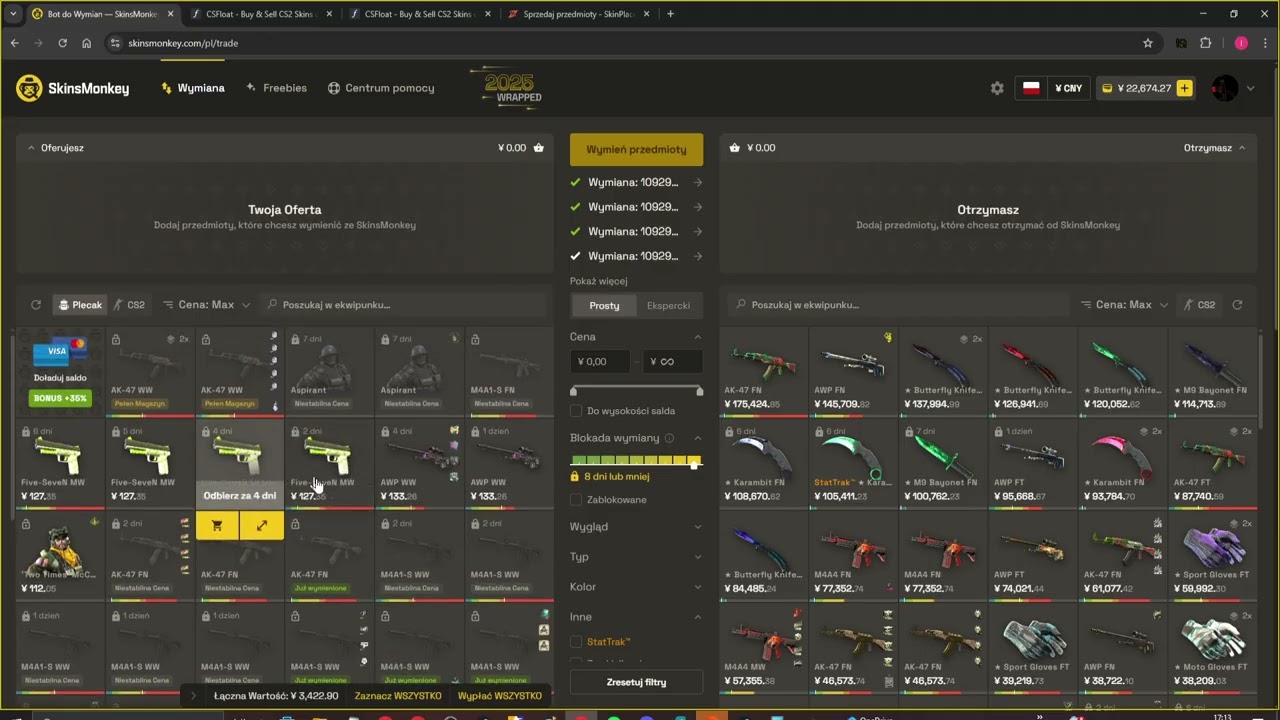This screenshot has width=1280, height=720.
Task: Select CS2 game filter in the right inventory
Action: pyautogui.click(x=1199, y=305)
